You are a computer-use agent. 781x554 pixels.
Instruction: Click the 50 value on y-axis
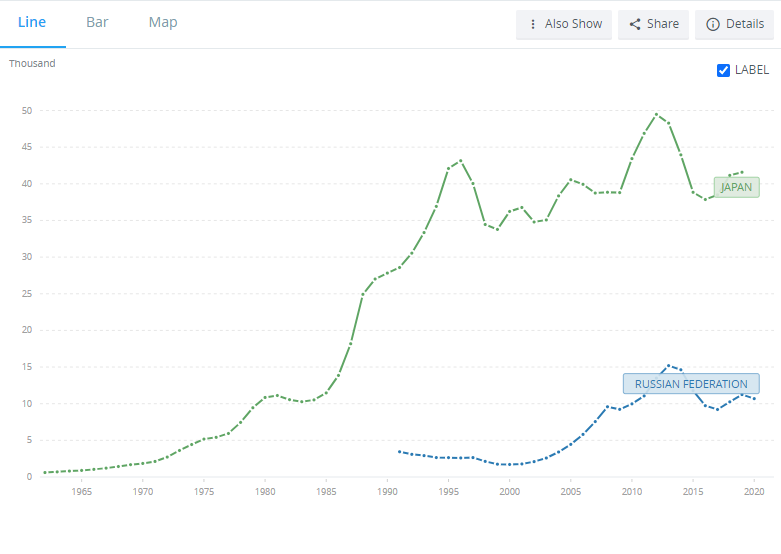[x=27, y=111]
